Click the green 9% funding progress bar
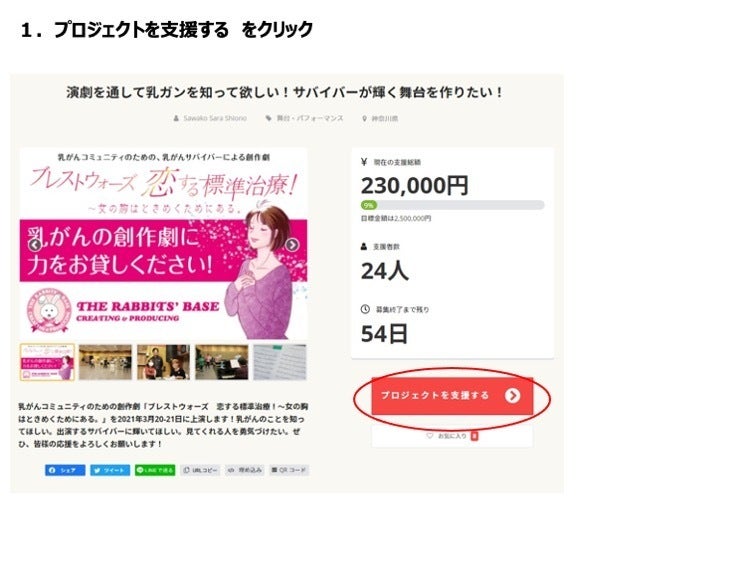Viewport: 756px width, 567px height. point(369,205)
